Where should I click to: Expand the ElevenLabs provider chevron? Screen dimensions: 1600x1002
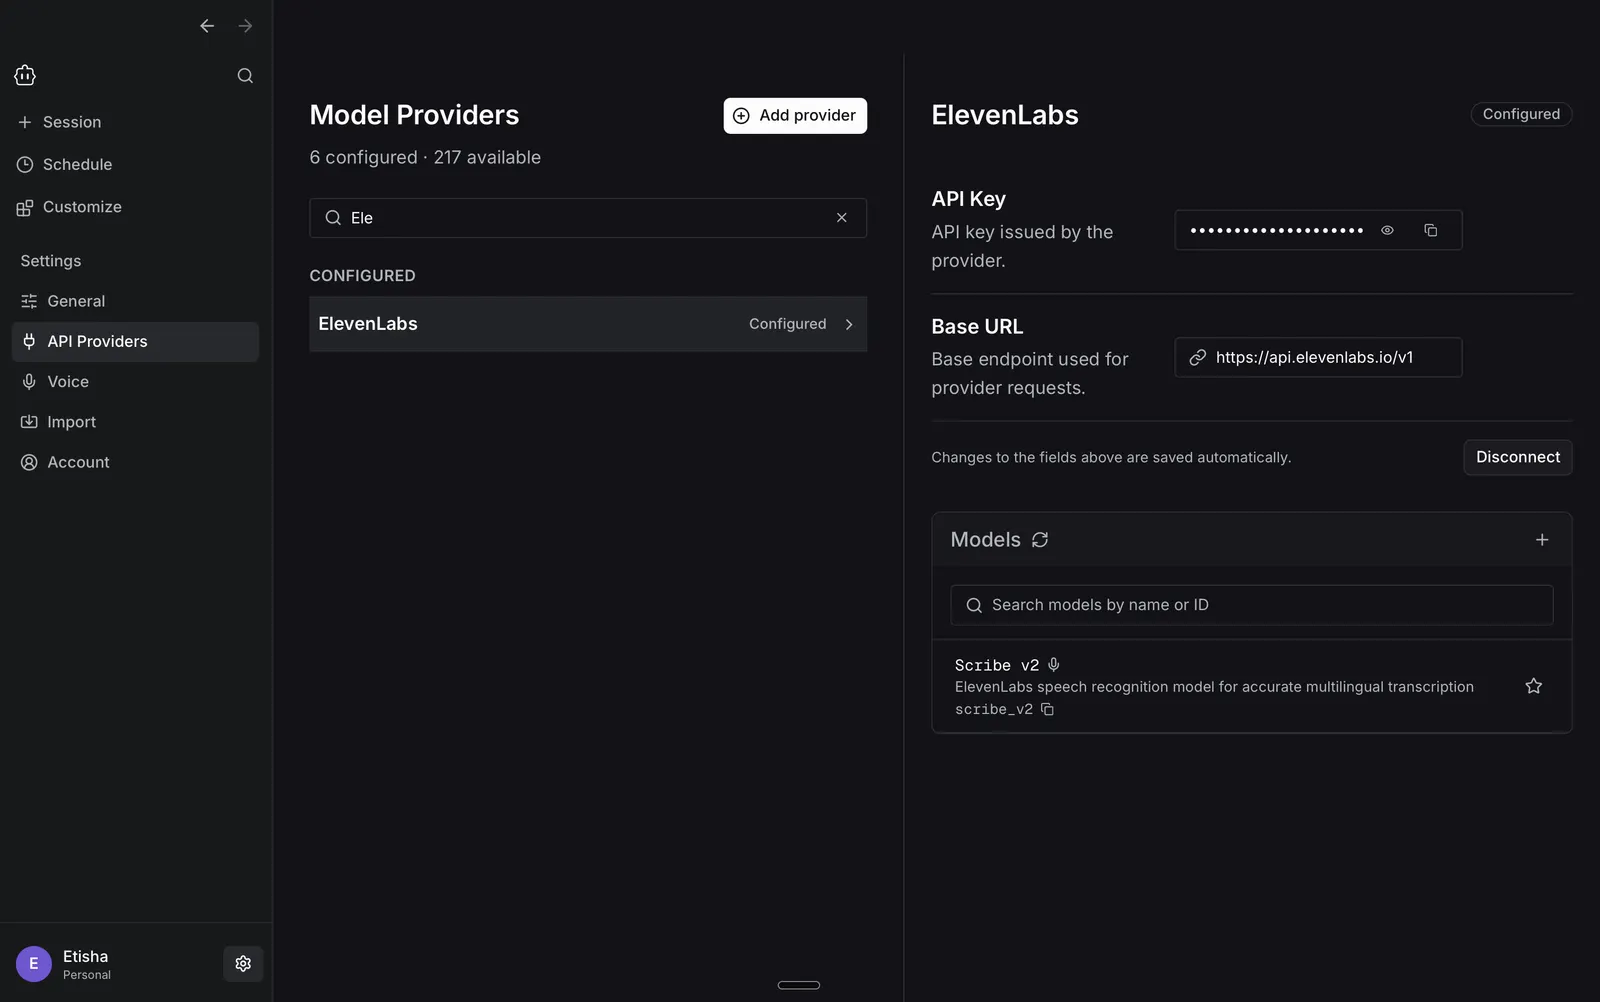pos(849,324)
